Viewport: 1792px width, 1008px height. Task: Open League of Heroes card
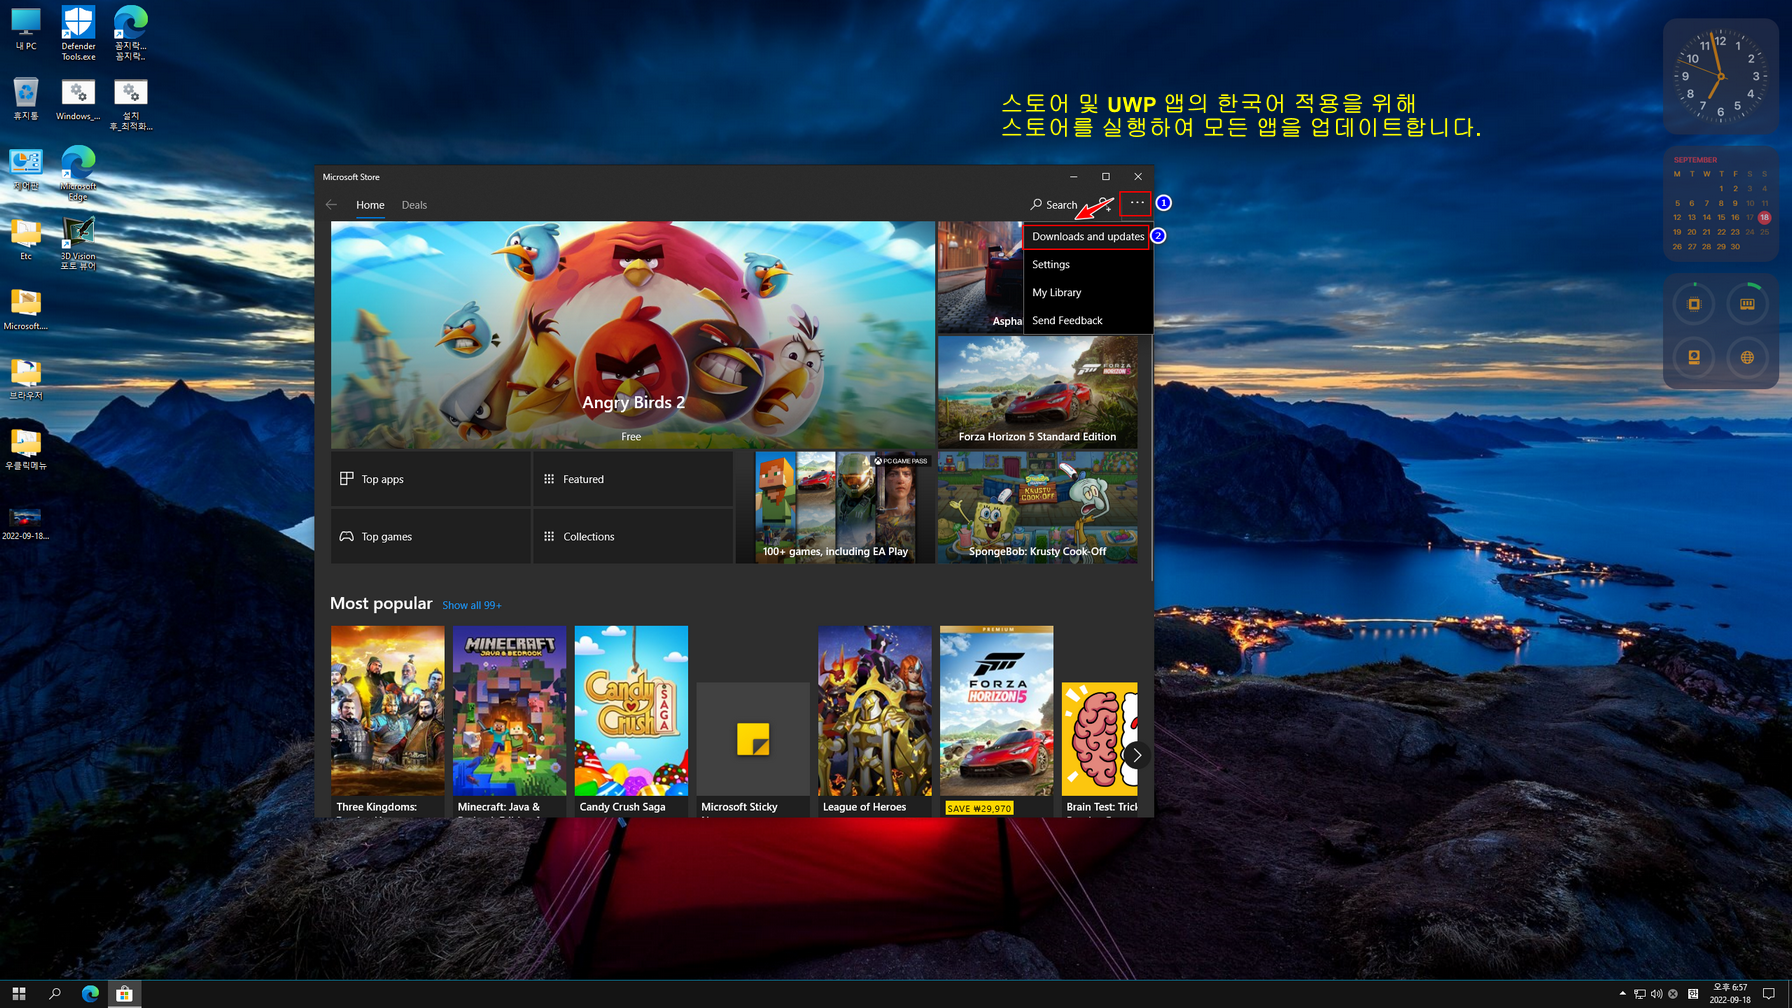click(x=874, y=721)
